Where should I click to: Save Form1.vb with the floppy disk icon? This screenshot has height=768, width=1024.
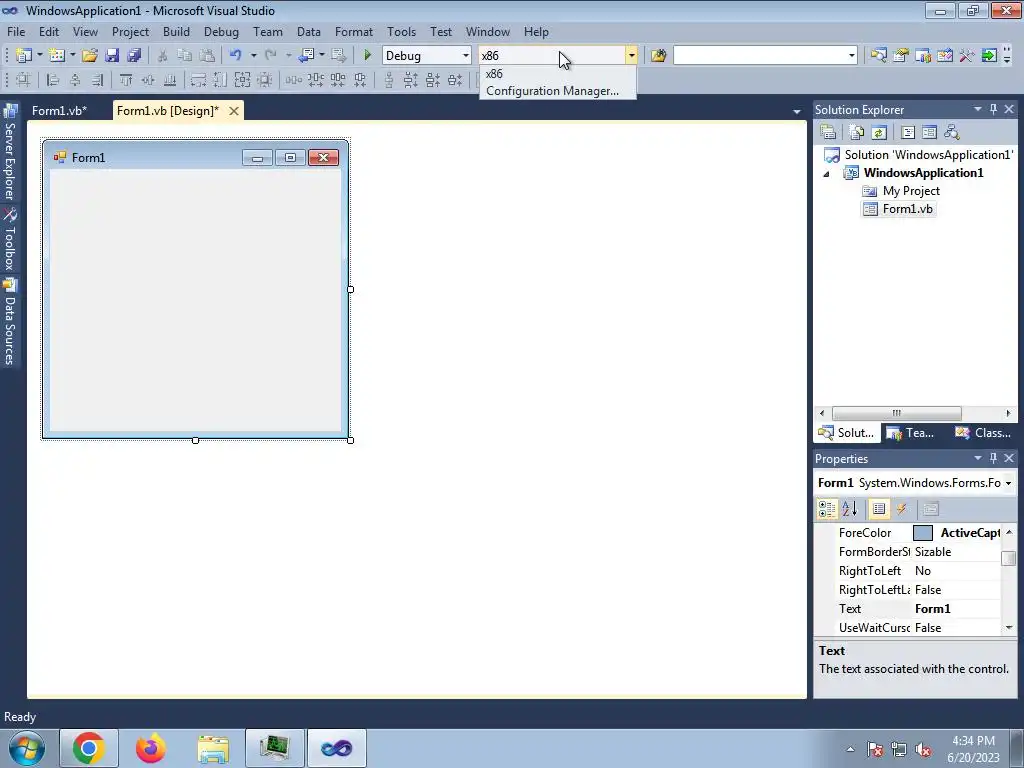(x=112, y=56)
